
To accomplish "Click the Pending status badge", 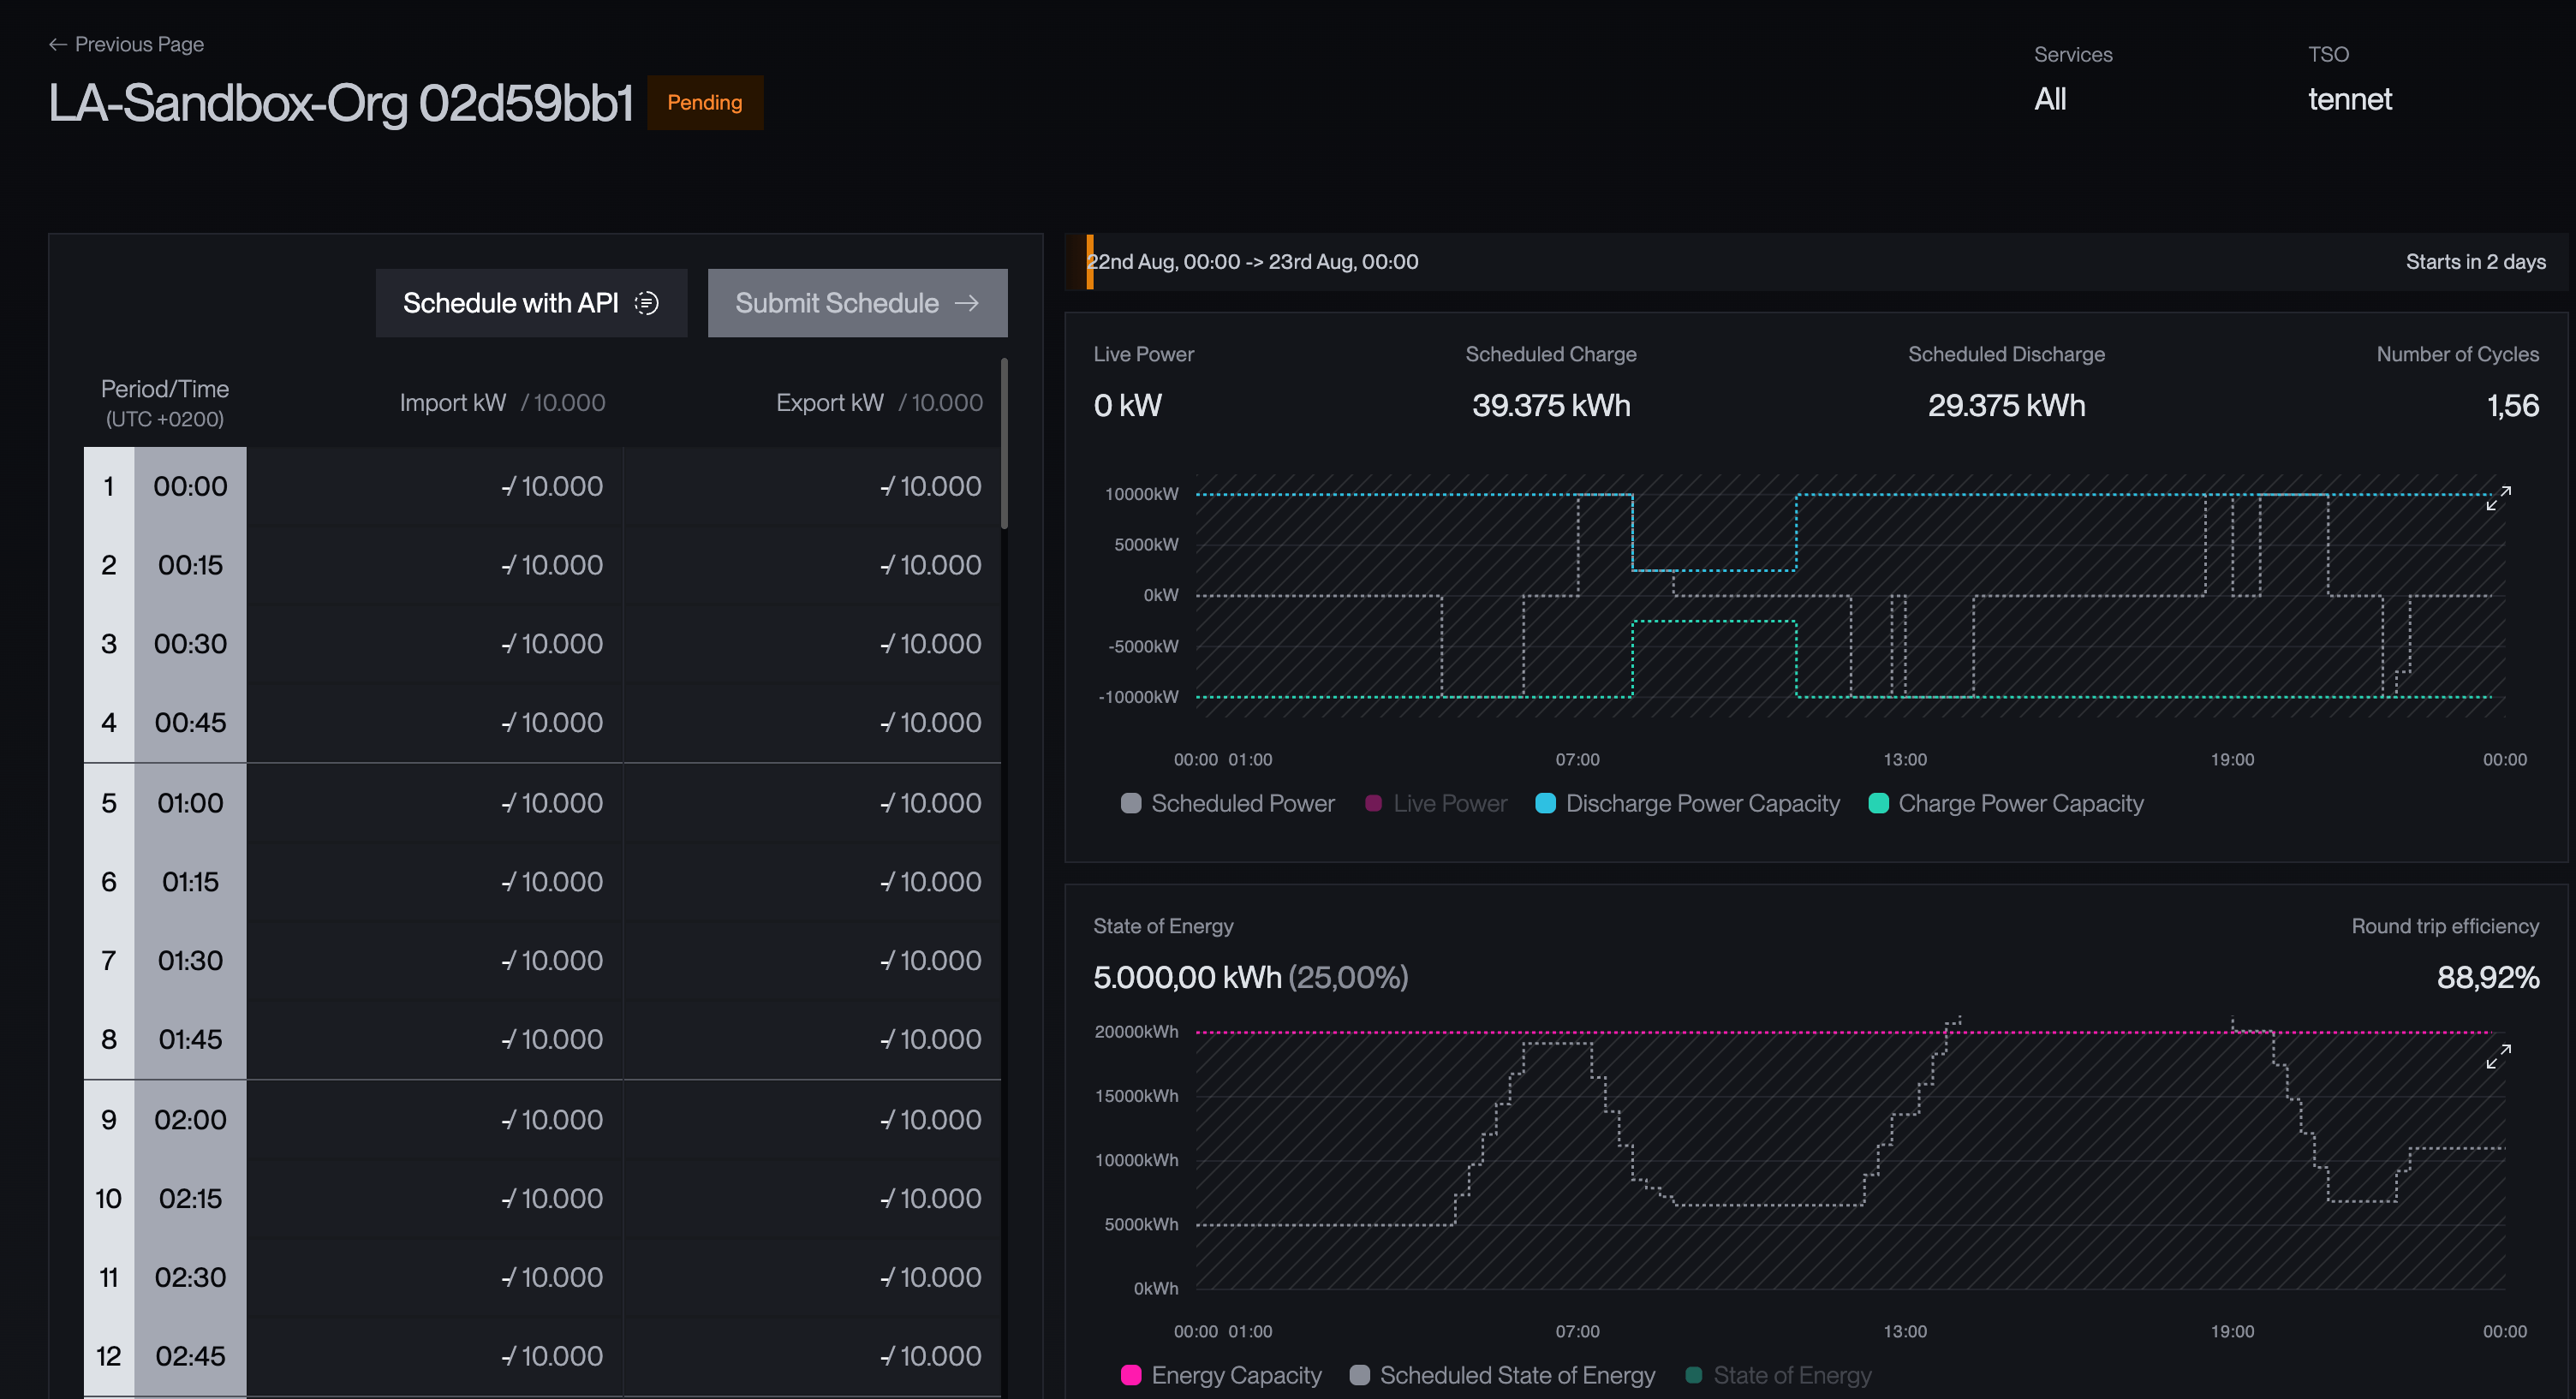I will point(705,102).
